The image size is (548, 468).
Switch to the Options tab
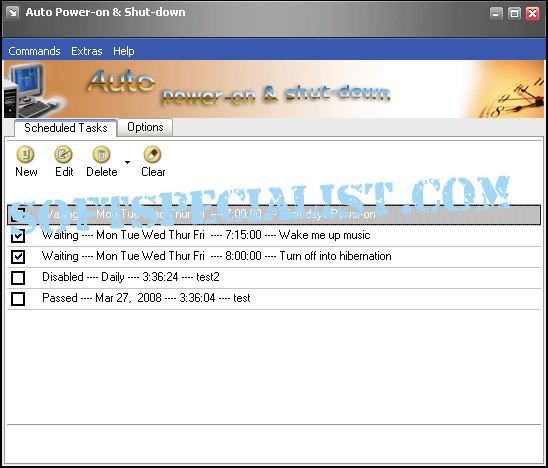[145, 127]
